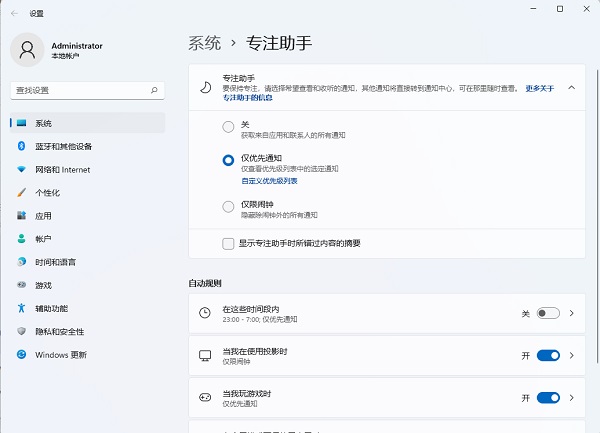Click the Windows Update icon in sidebar
This screenshot has width=600, height=433.
21,355
